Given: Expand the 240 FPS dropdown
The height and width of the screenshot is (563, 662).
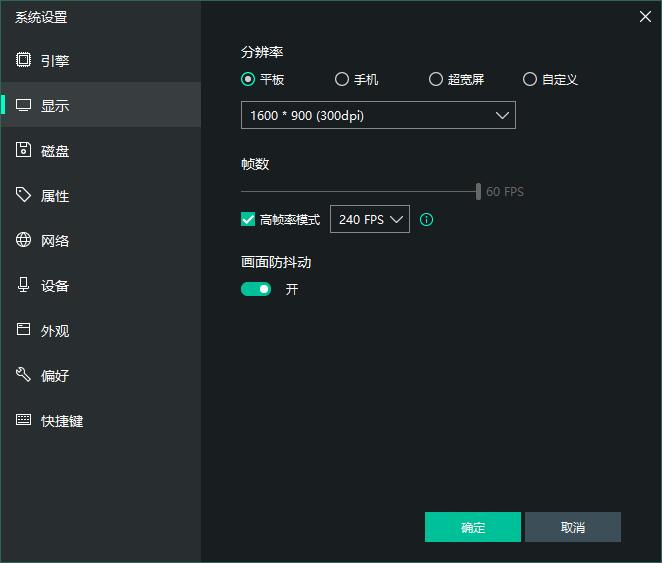Looking at the screenshot, I should pyautogui.click(x=369, y=219).
